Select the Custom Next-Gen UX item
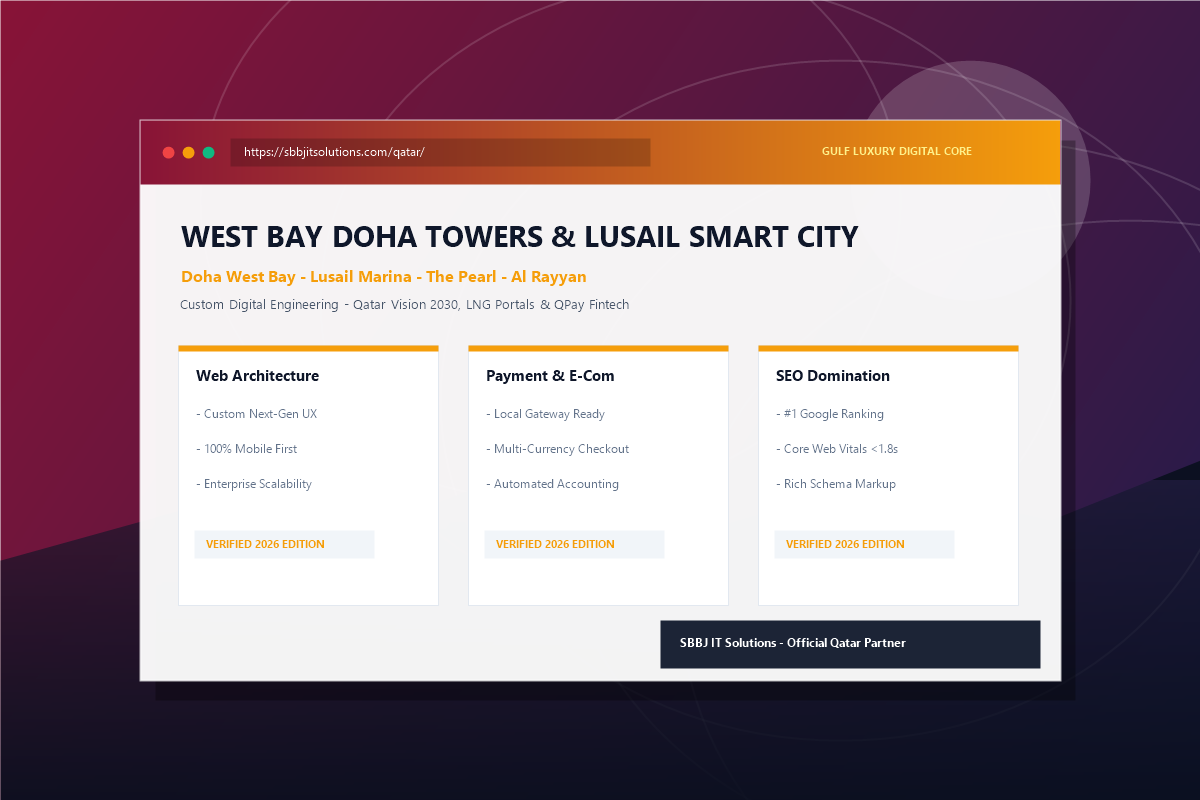 tap(257, 414)
